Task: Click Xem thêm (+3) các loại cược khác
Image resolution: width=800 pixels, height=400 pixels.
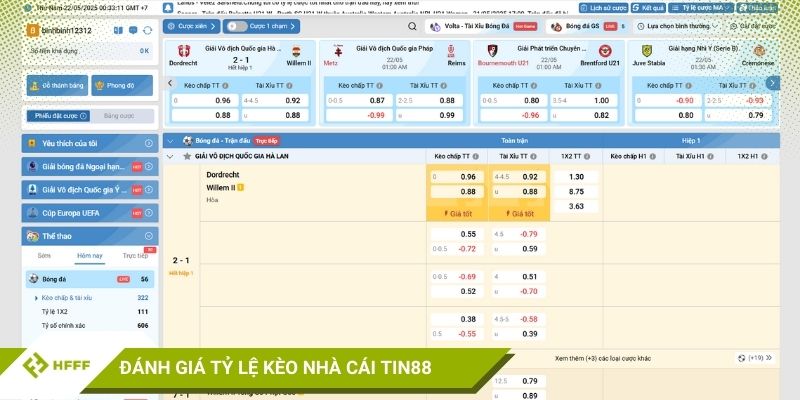Action: coord(603,358)
